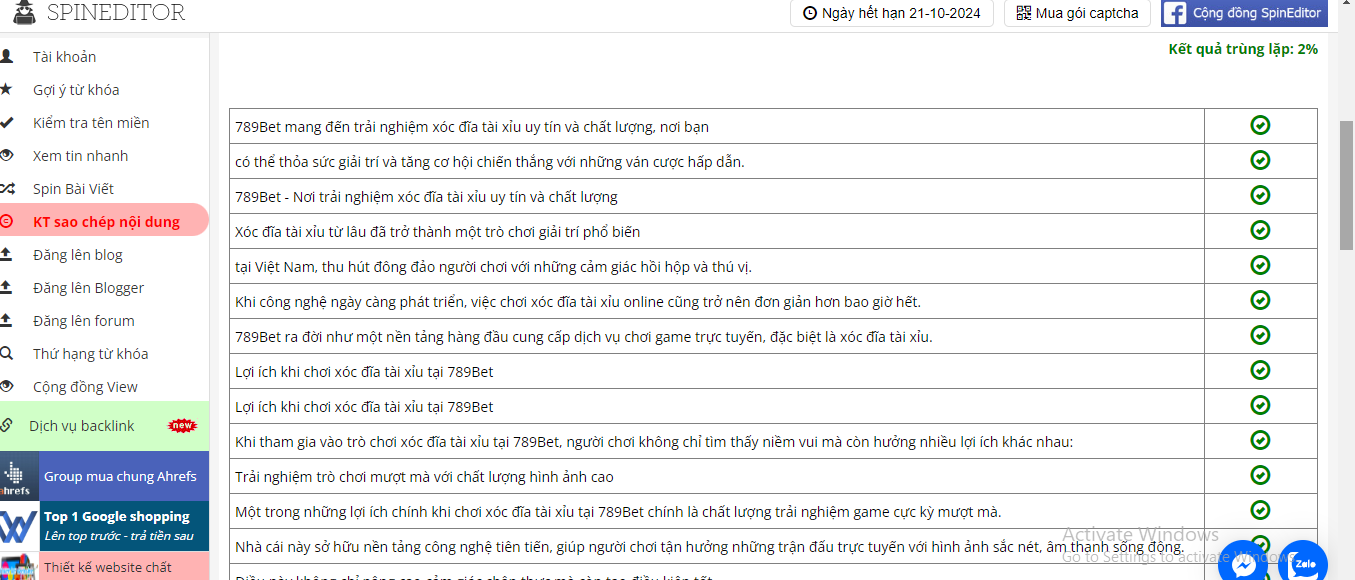The image size is (1355, 580).
Task: Select KT sao chép nội dung
Action: (x=106, y=222)
